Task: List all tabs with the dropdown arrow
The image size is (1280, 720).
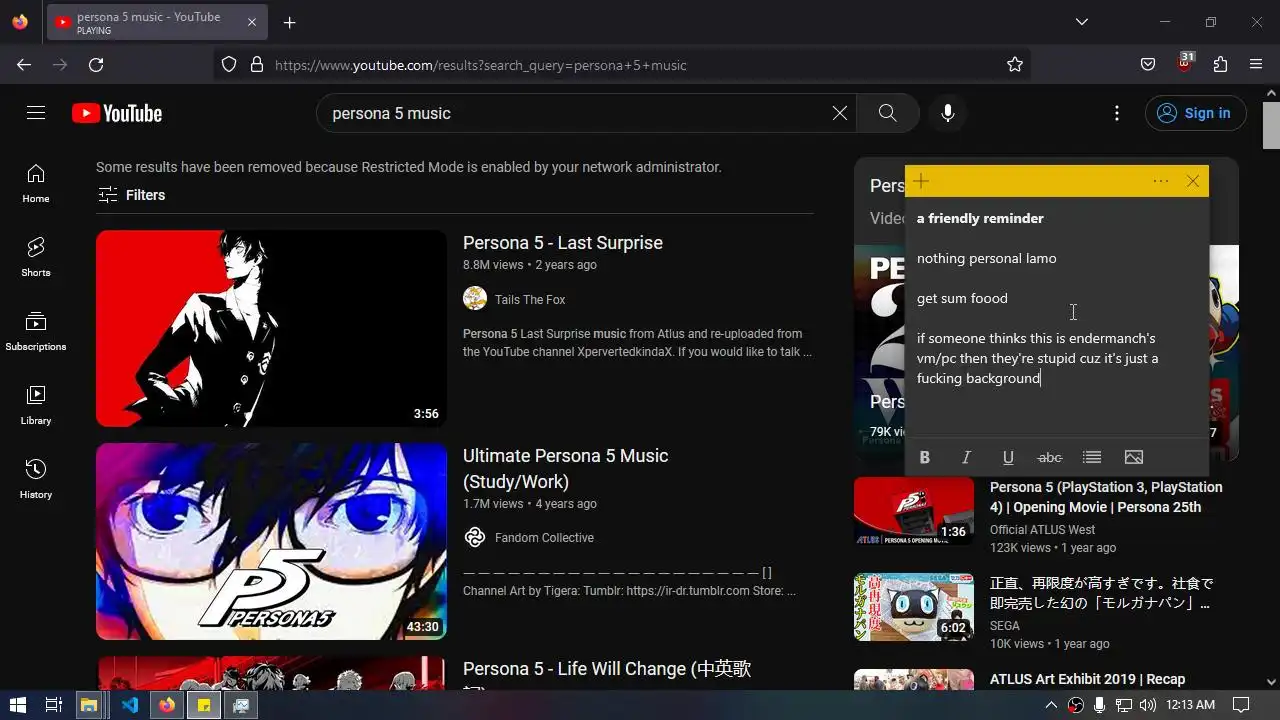Action: tap(1082, 22)
